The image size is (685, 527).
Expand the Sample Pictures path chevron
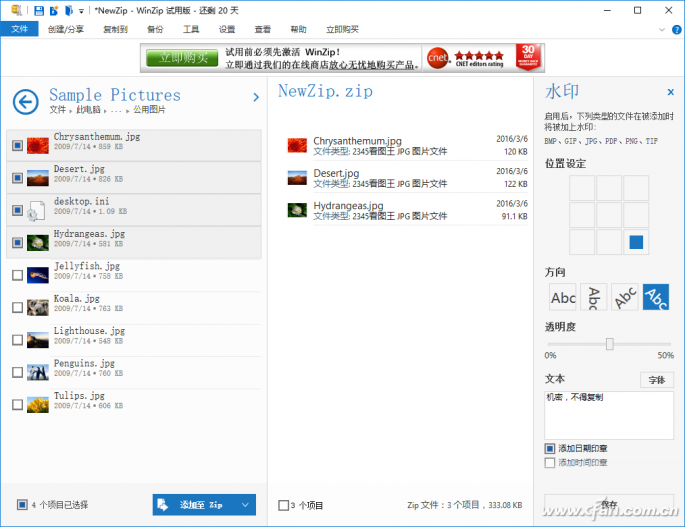point(256,97)
